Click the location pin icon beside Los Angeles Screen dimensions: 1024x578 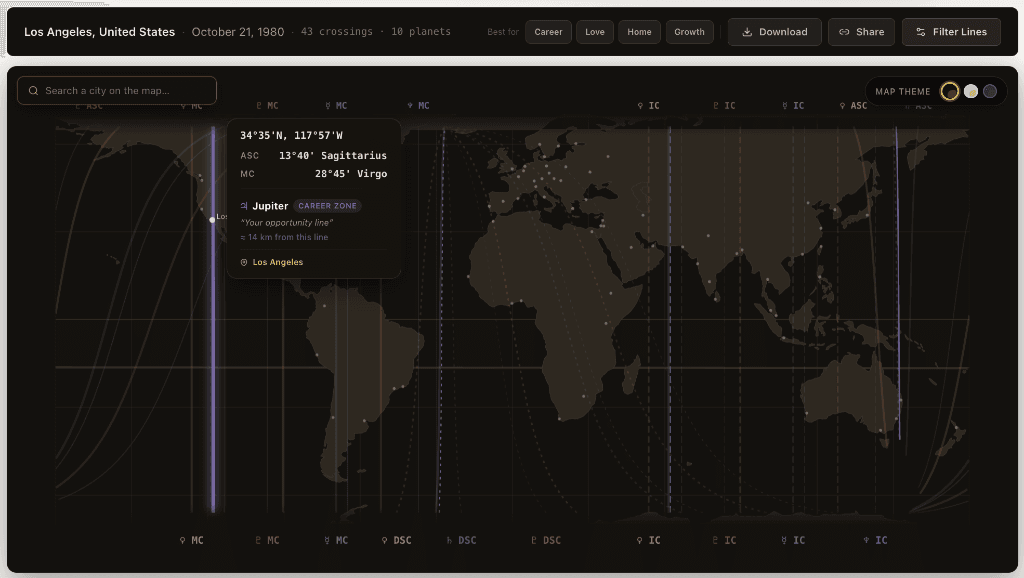pyautogui.click(x=243, y=262)
